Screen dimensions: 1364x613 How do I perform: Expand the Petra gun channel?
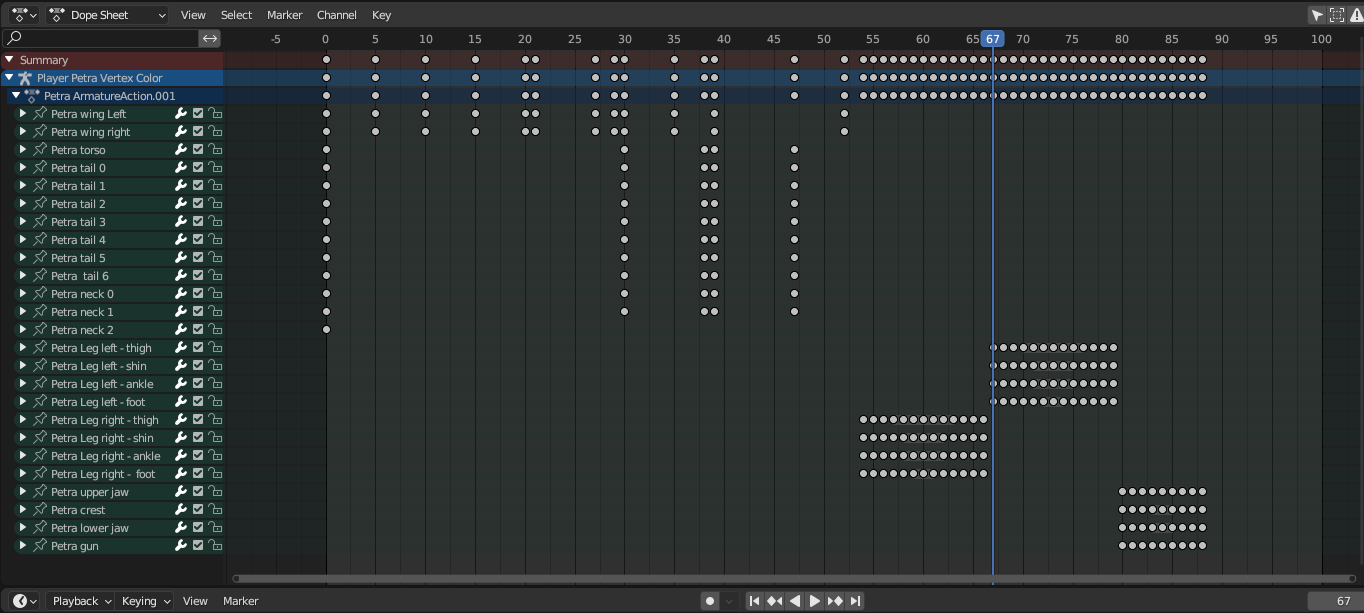click(23, 546)
